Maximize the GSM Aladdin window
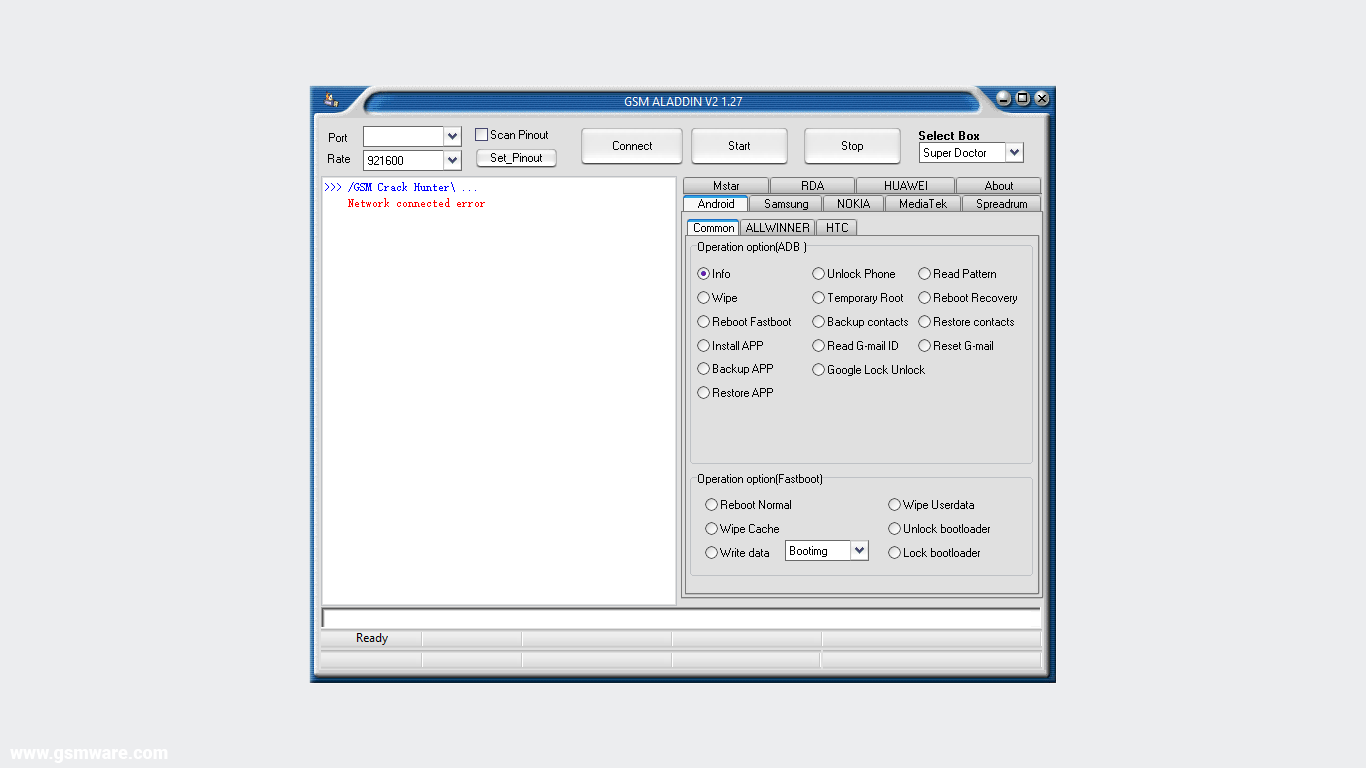The height and width of the screenshot is (768, 1366). coord(1023,98)
